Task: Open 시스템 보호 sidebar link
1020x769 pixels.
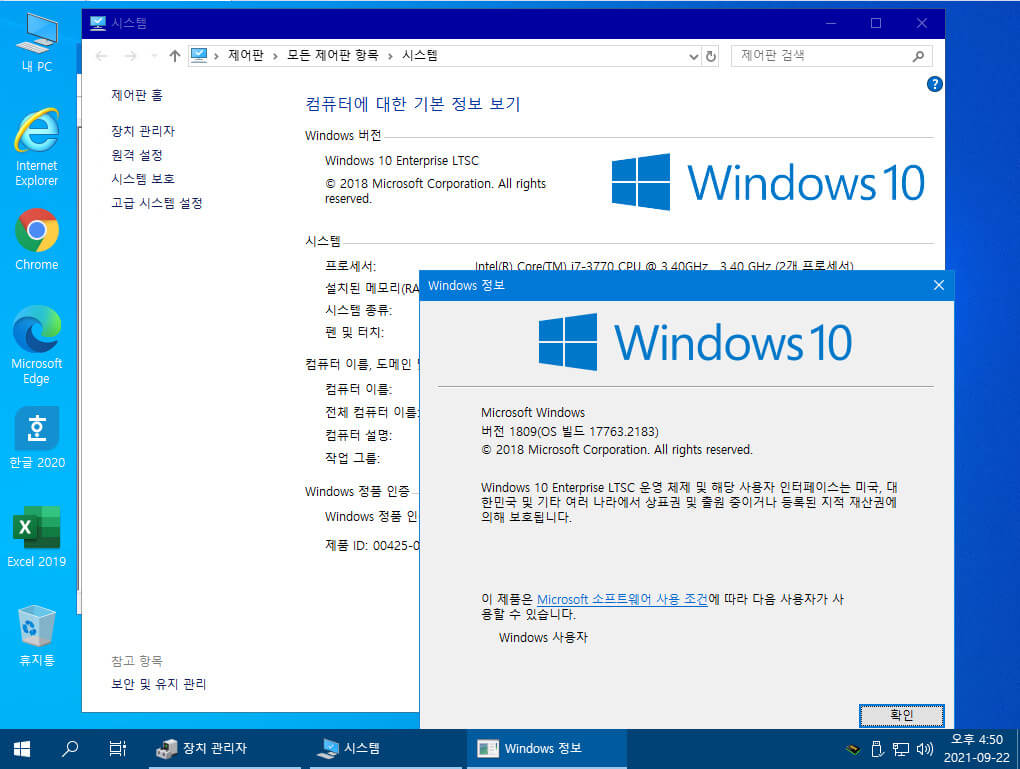Action: (143, 179)
